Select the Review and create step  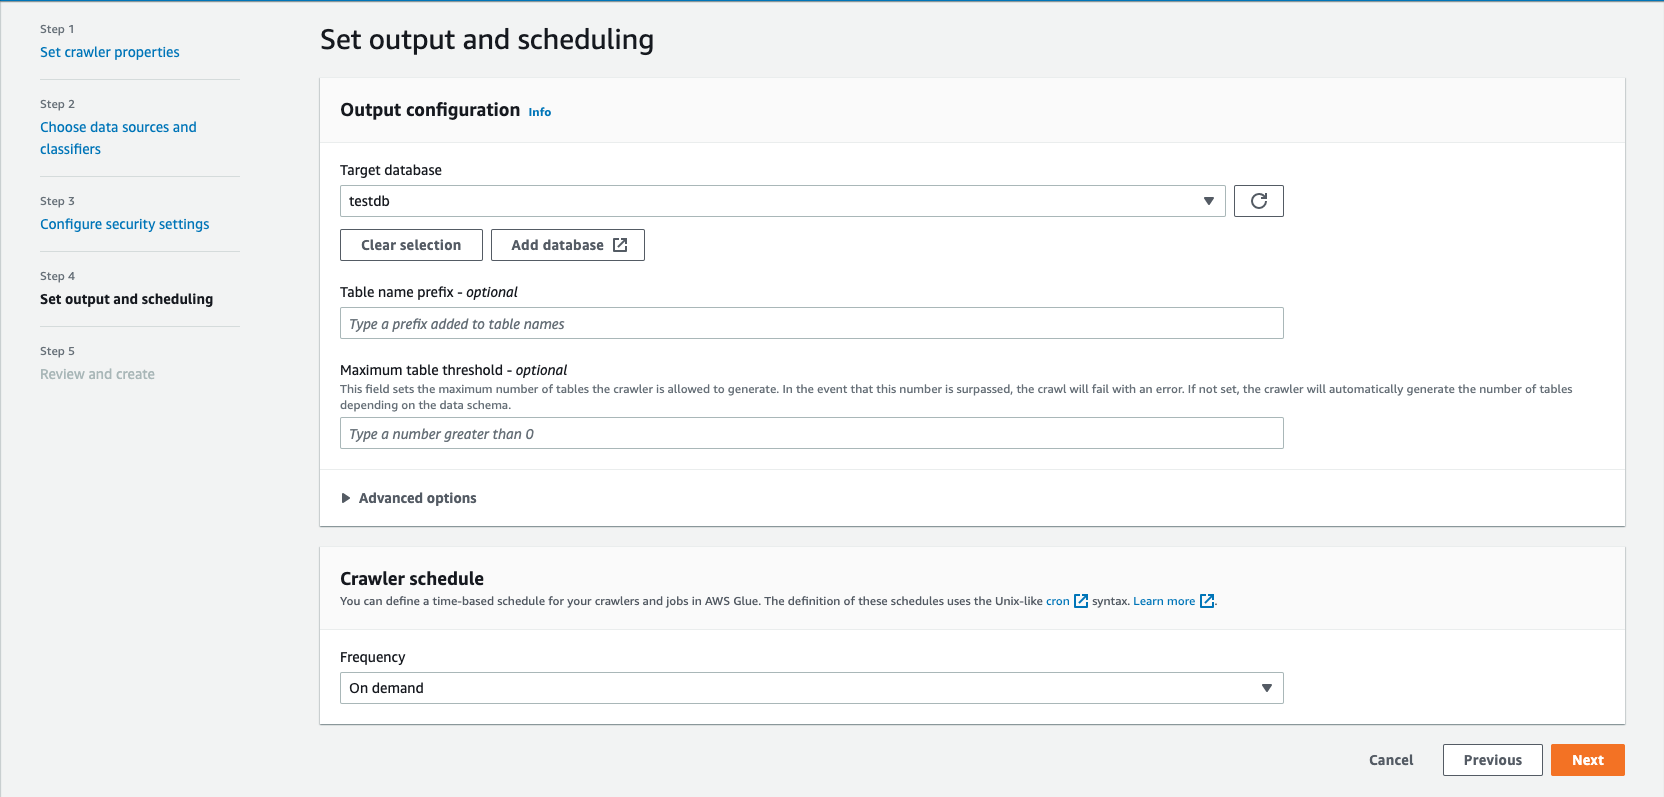click(97, 374)
